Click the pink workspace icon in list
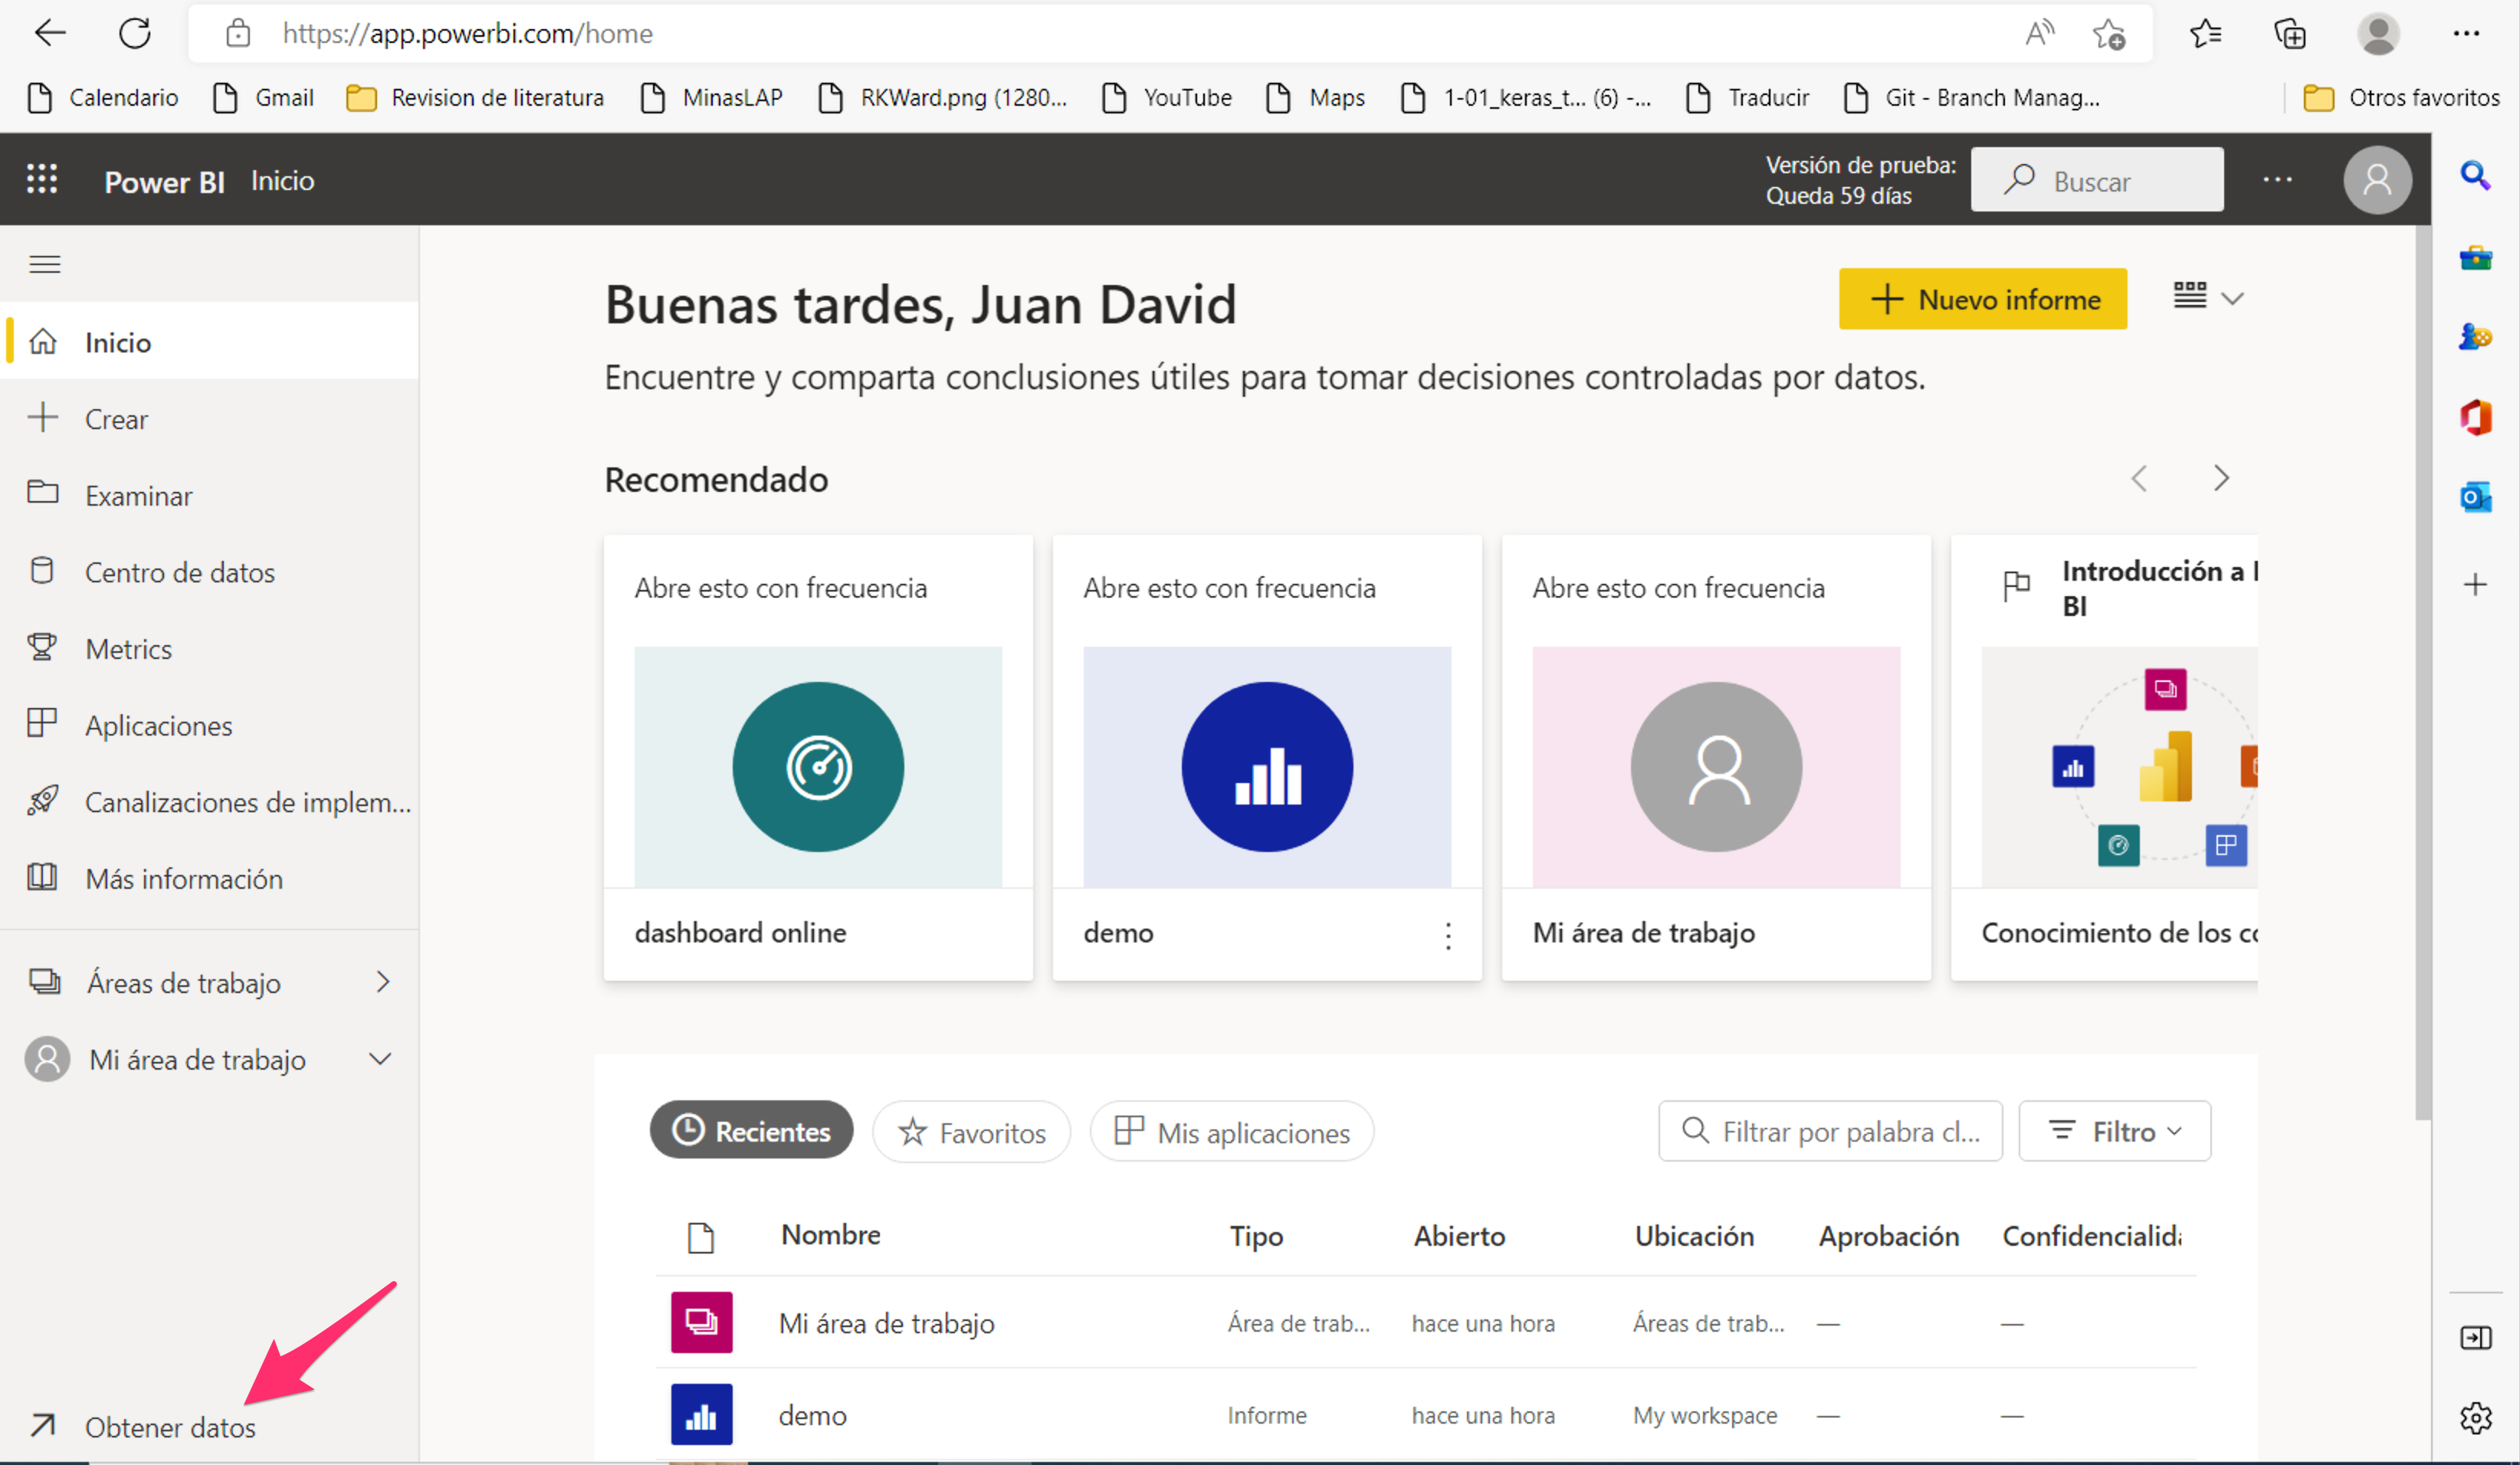2520x1465 pixels. click(701, 1322)
